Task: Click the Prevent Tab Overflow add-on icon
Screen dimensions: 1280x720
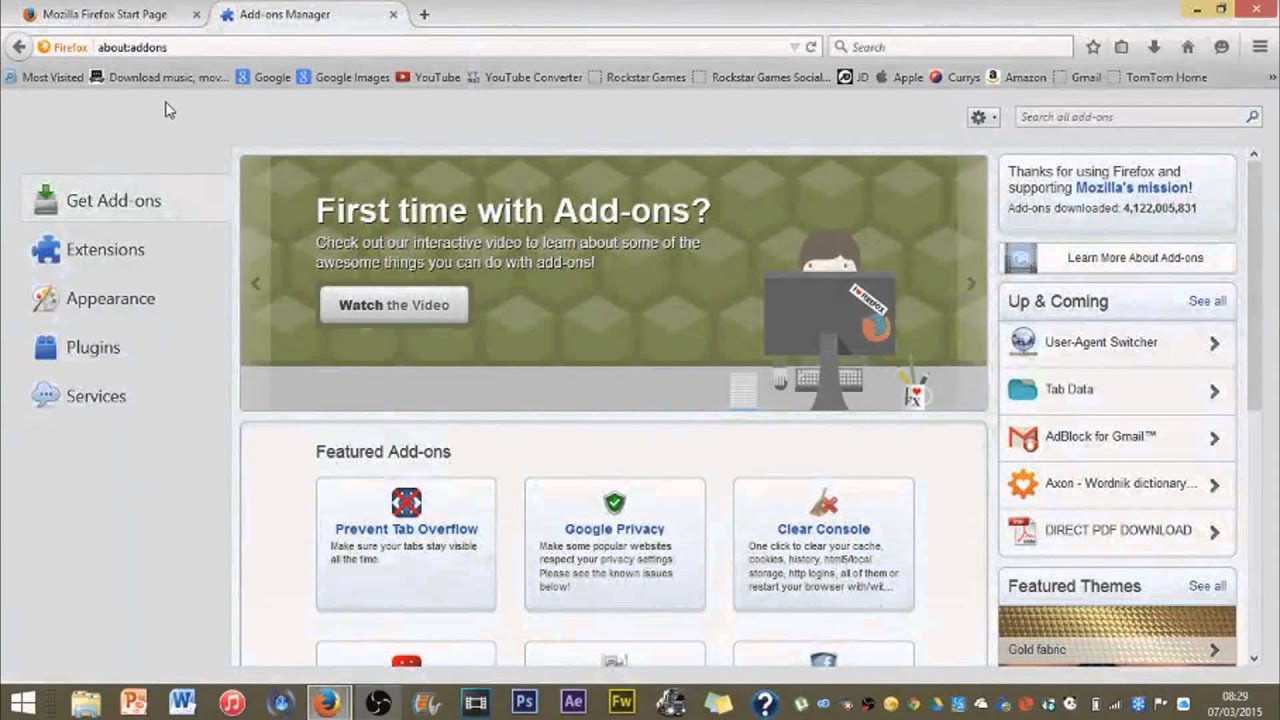Action: [x=406, y=502]
